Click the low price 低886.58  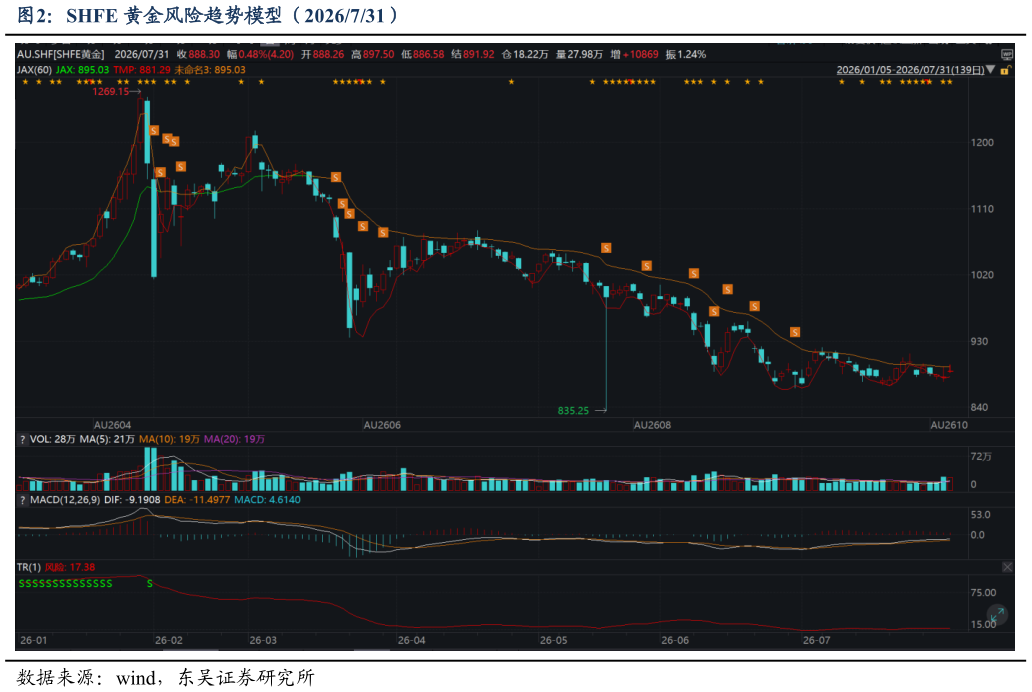423,55
